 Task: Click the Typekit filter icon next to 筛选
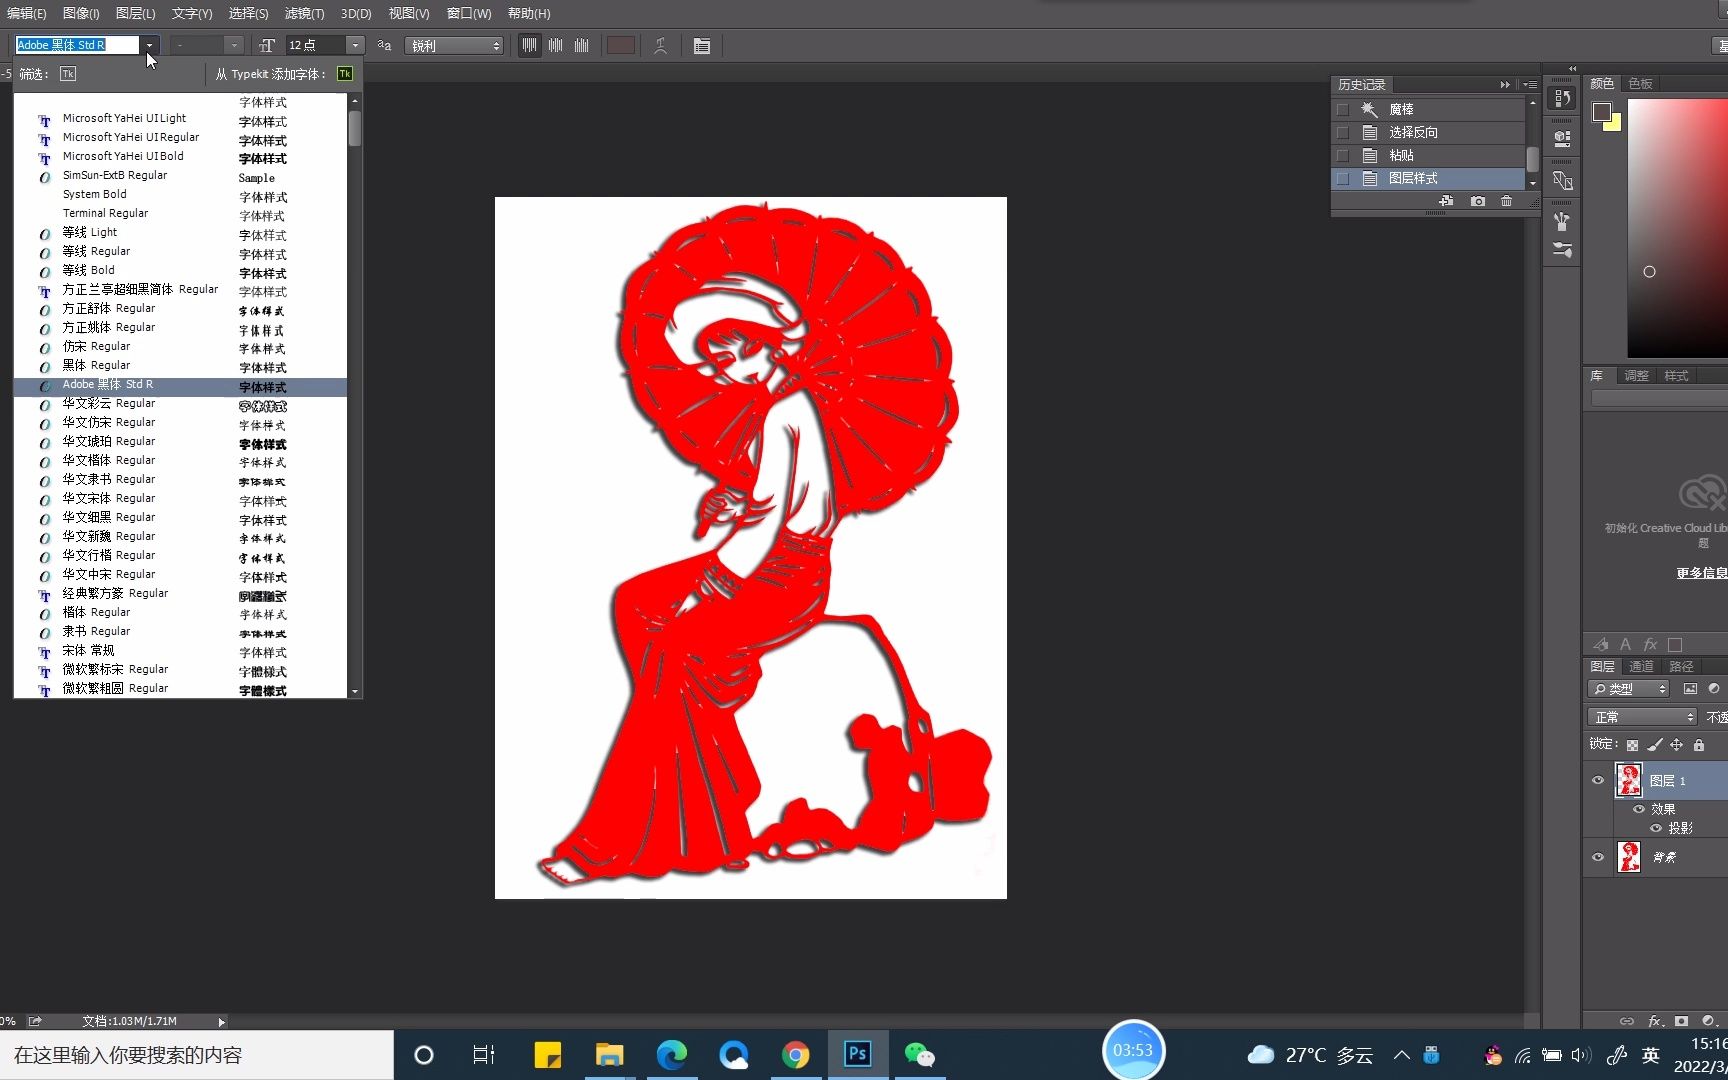68,74
